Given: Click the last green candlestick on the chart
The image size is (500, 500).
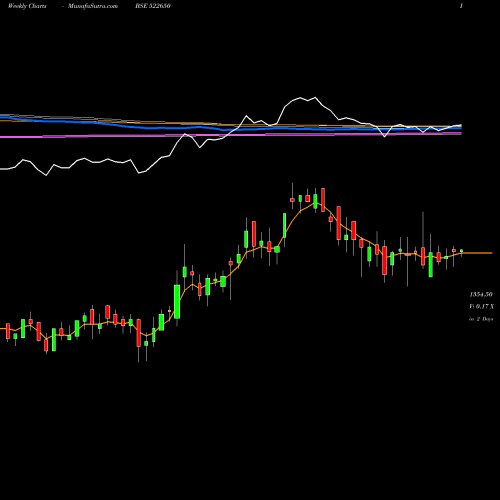Looking at the screenshot, I should click(462, 251).
